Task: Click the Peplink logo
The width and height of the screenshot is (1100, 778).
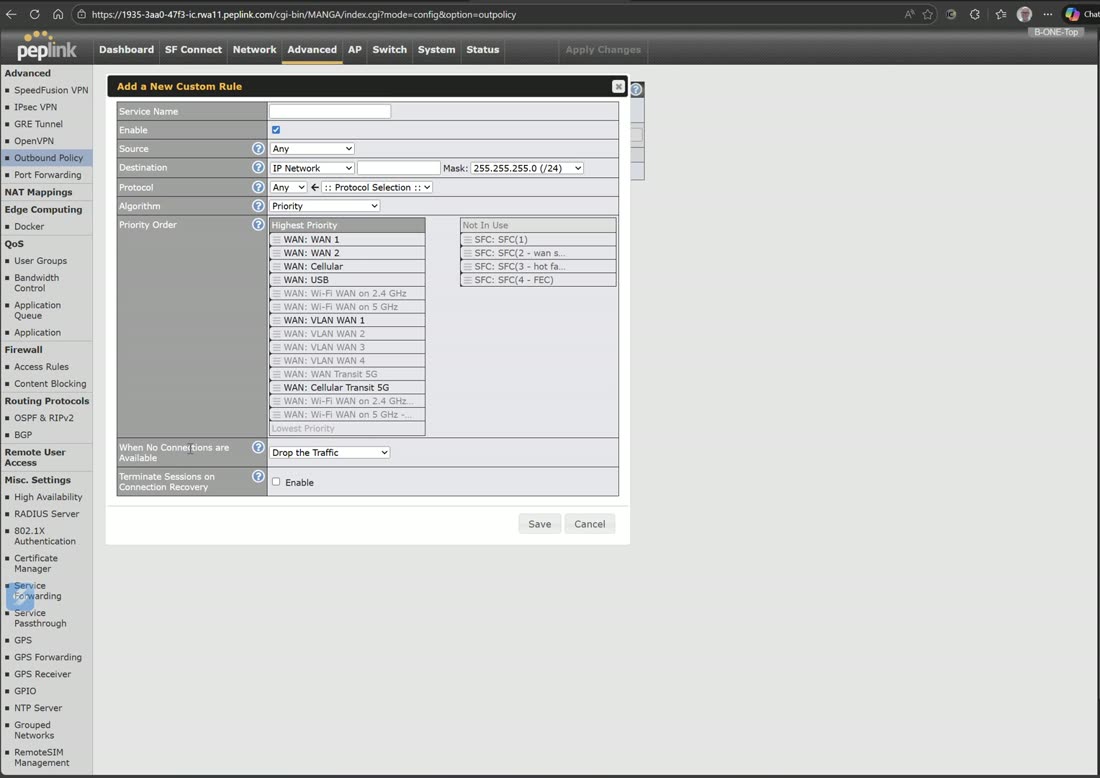Action: click(x=46, y=46)
